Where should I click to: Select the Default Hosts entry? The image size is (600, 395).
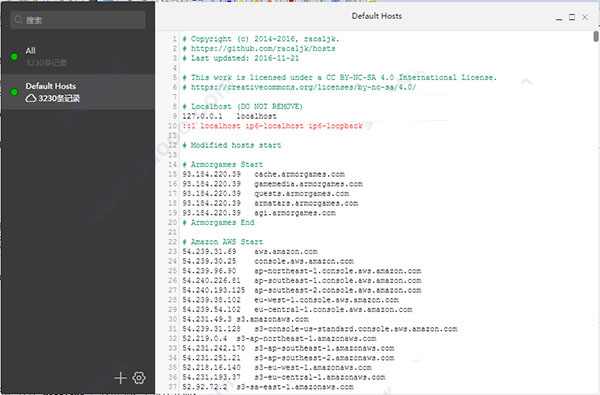point(78,92)
